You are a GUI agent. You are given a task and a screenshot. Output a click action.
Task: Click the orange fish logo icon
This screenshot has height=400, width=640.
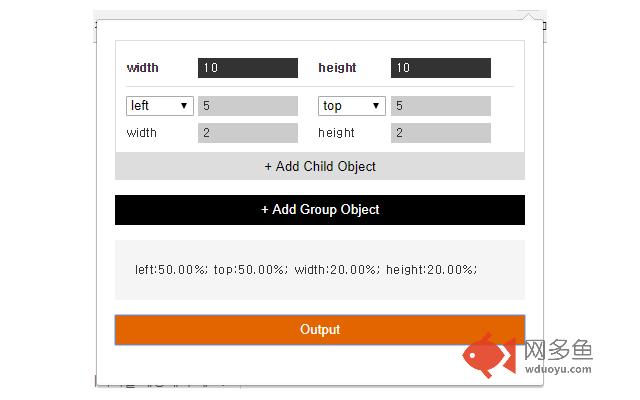pos(489,355)
